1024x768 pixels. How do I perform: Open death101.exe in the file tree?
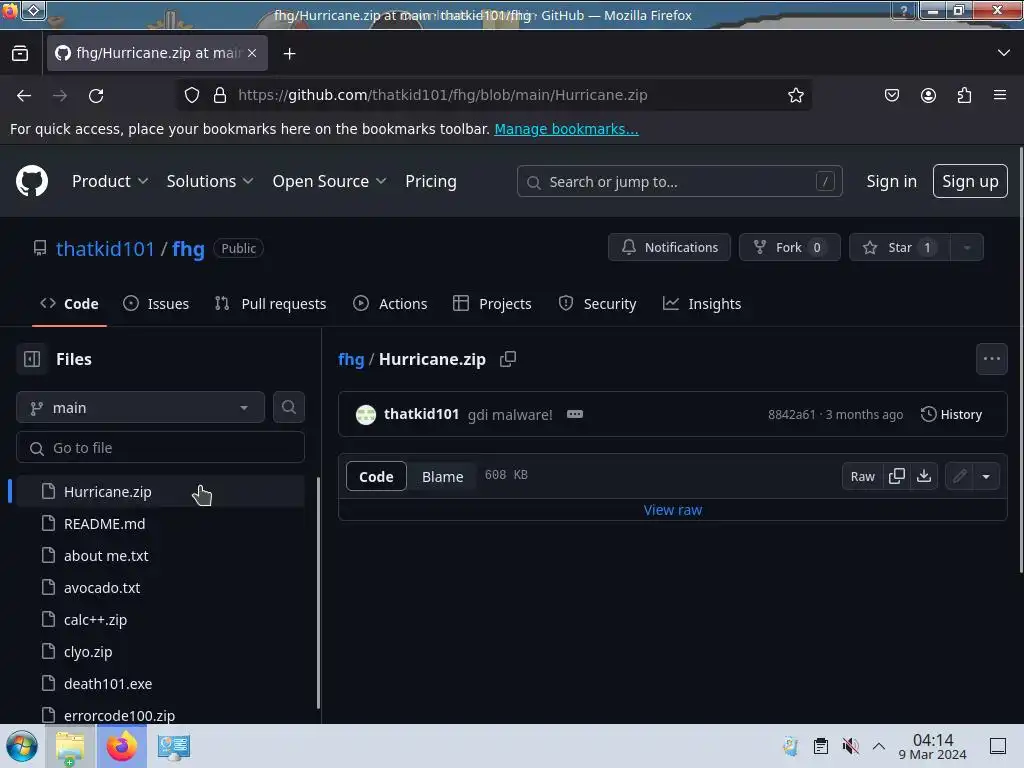(160, 684)
